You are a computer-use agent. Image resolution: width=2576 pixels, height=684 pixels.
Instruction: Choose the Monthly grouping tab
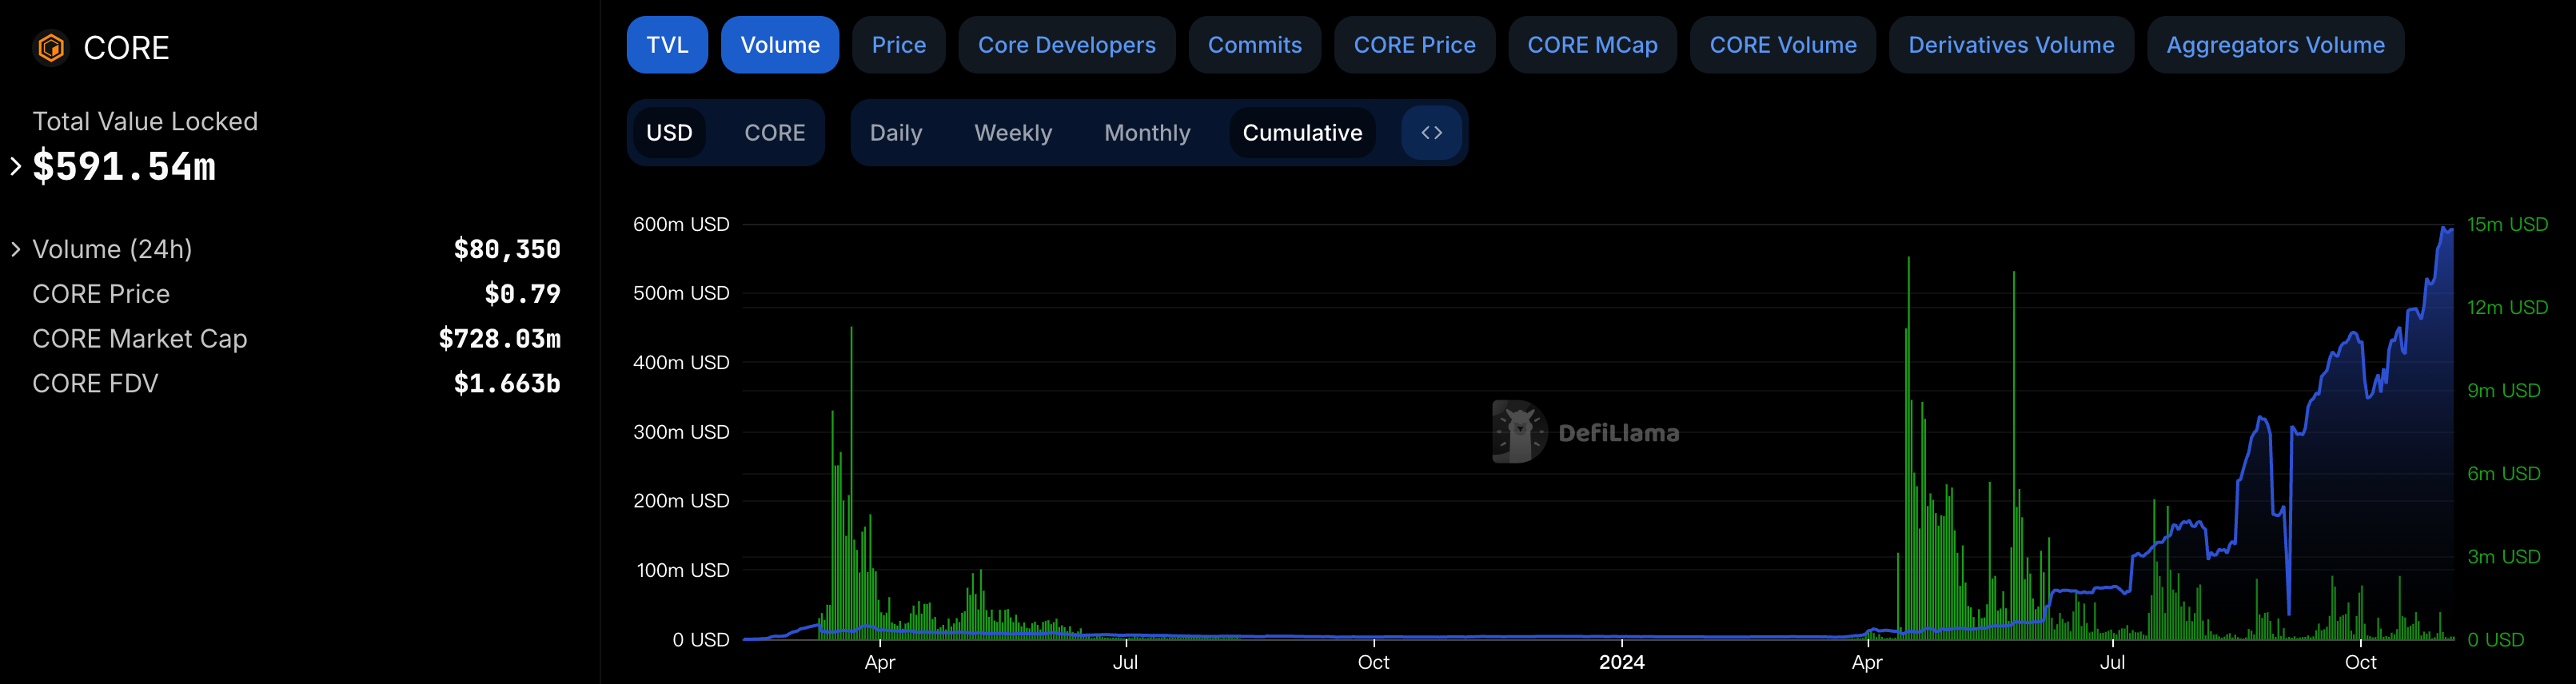tap(1146, 132)
